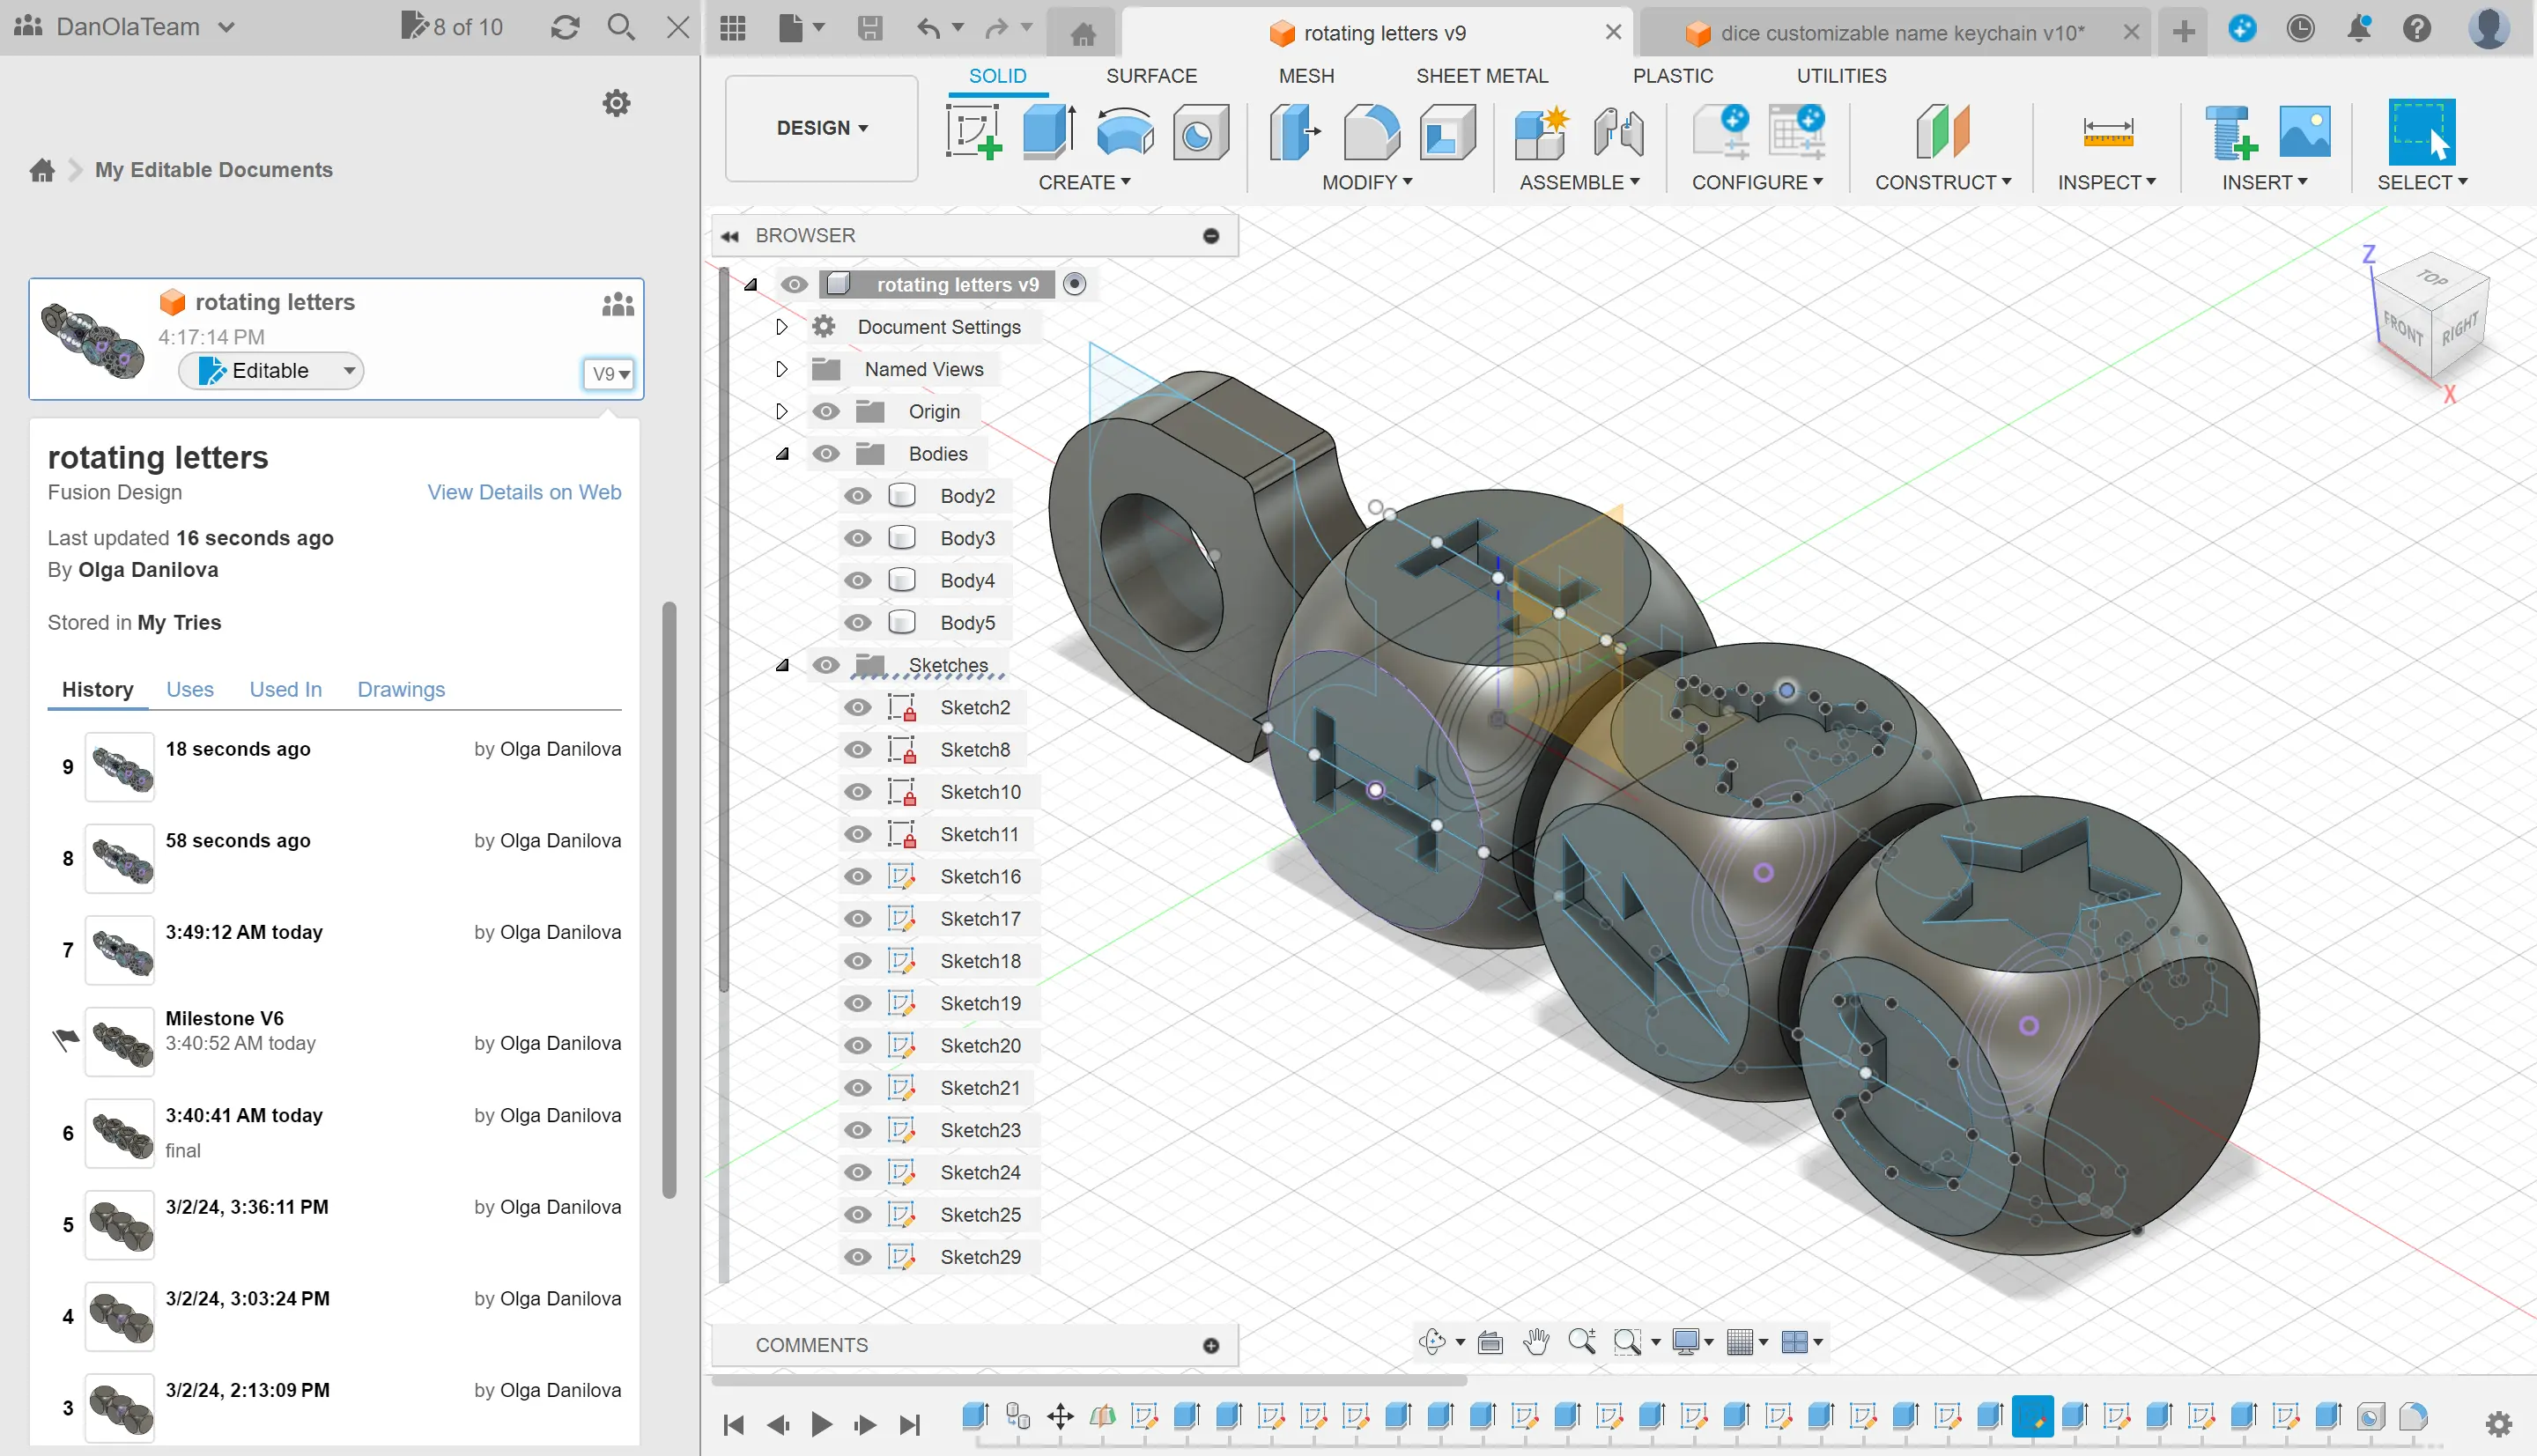Screen dimensions: 2537x1456
Task: Toggle visibility of Body3
Action: (x=857, y=538)
